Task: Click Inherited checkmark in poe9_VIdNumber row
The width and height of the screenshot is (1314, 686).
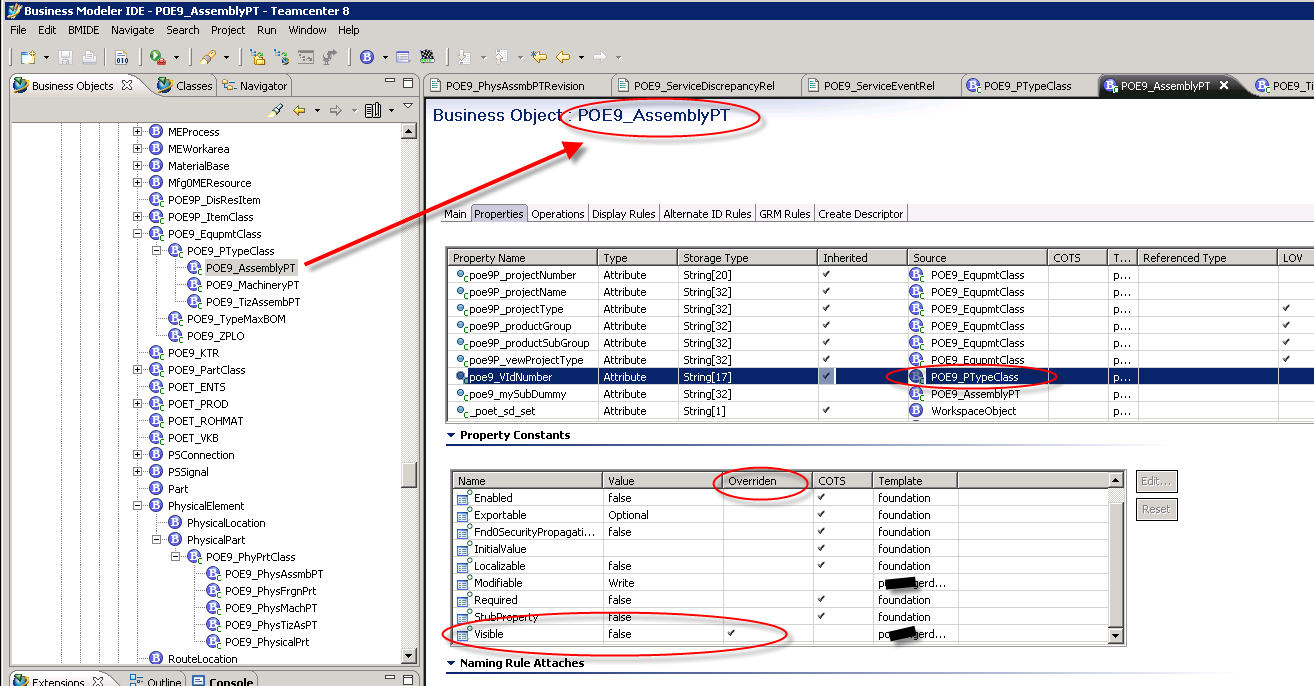Action: click(x=826, y=377)
